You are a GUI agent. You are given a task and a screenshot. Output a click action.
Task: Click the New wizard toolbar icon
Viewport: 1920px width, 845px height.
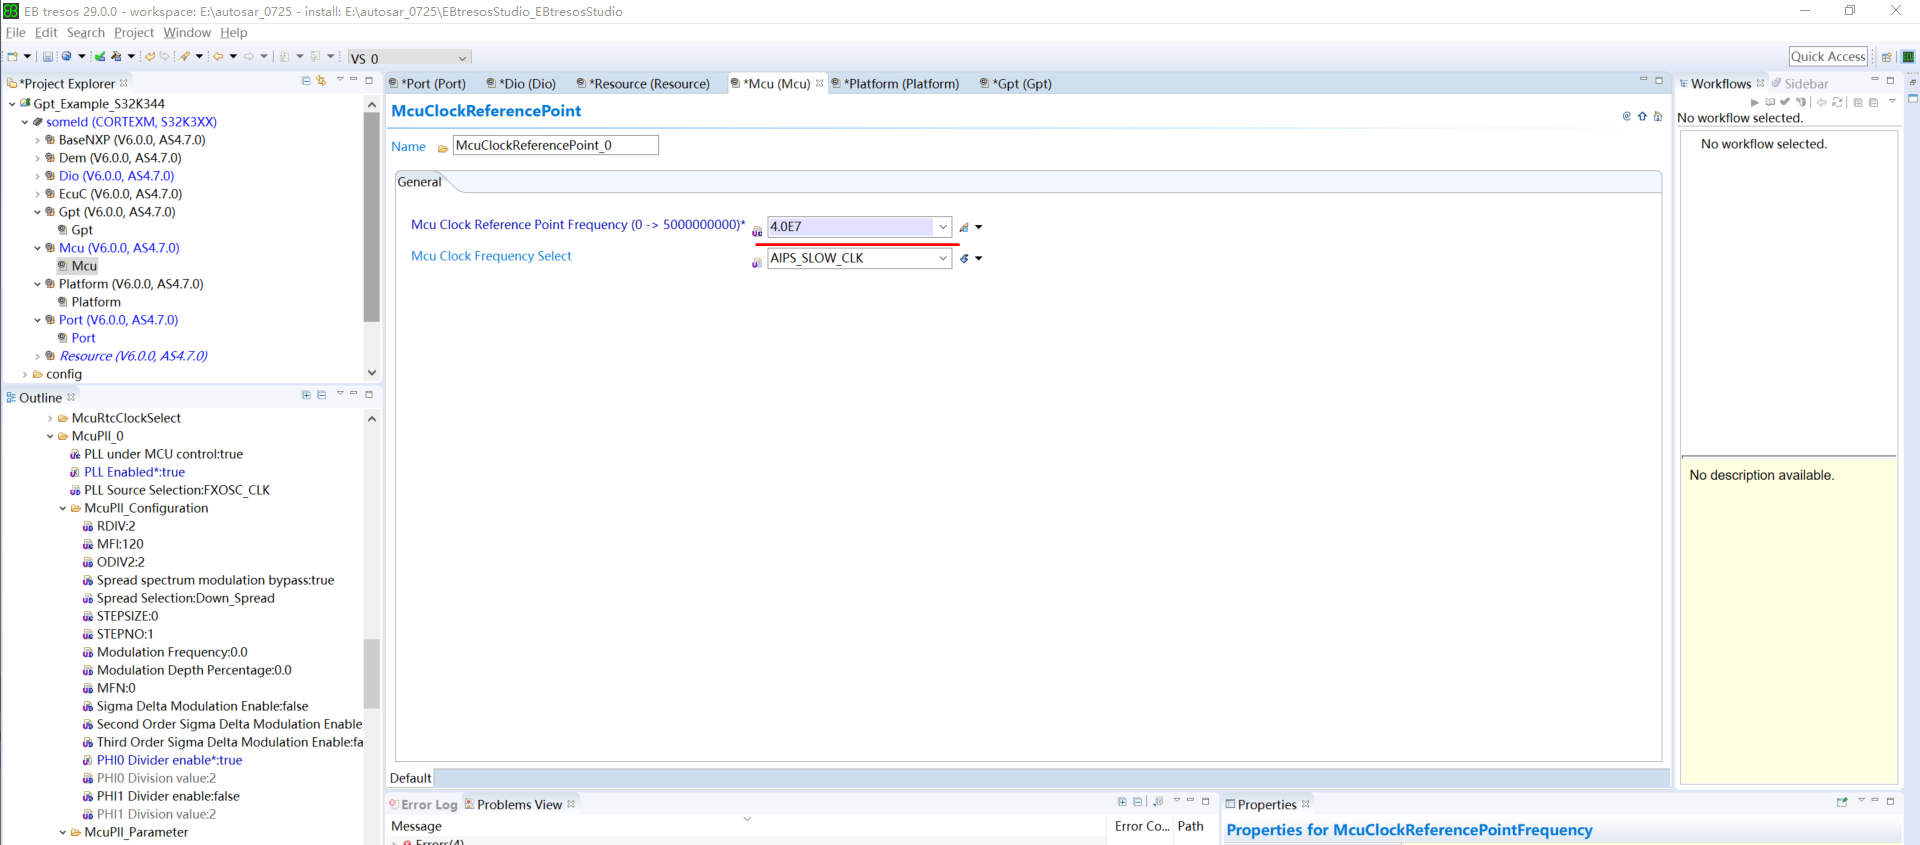(12, 57)
